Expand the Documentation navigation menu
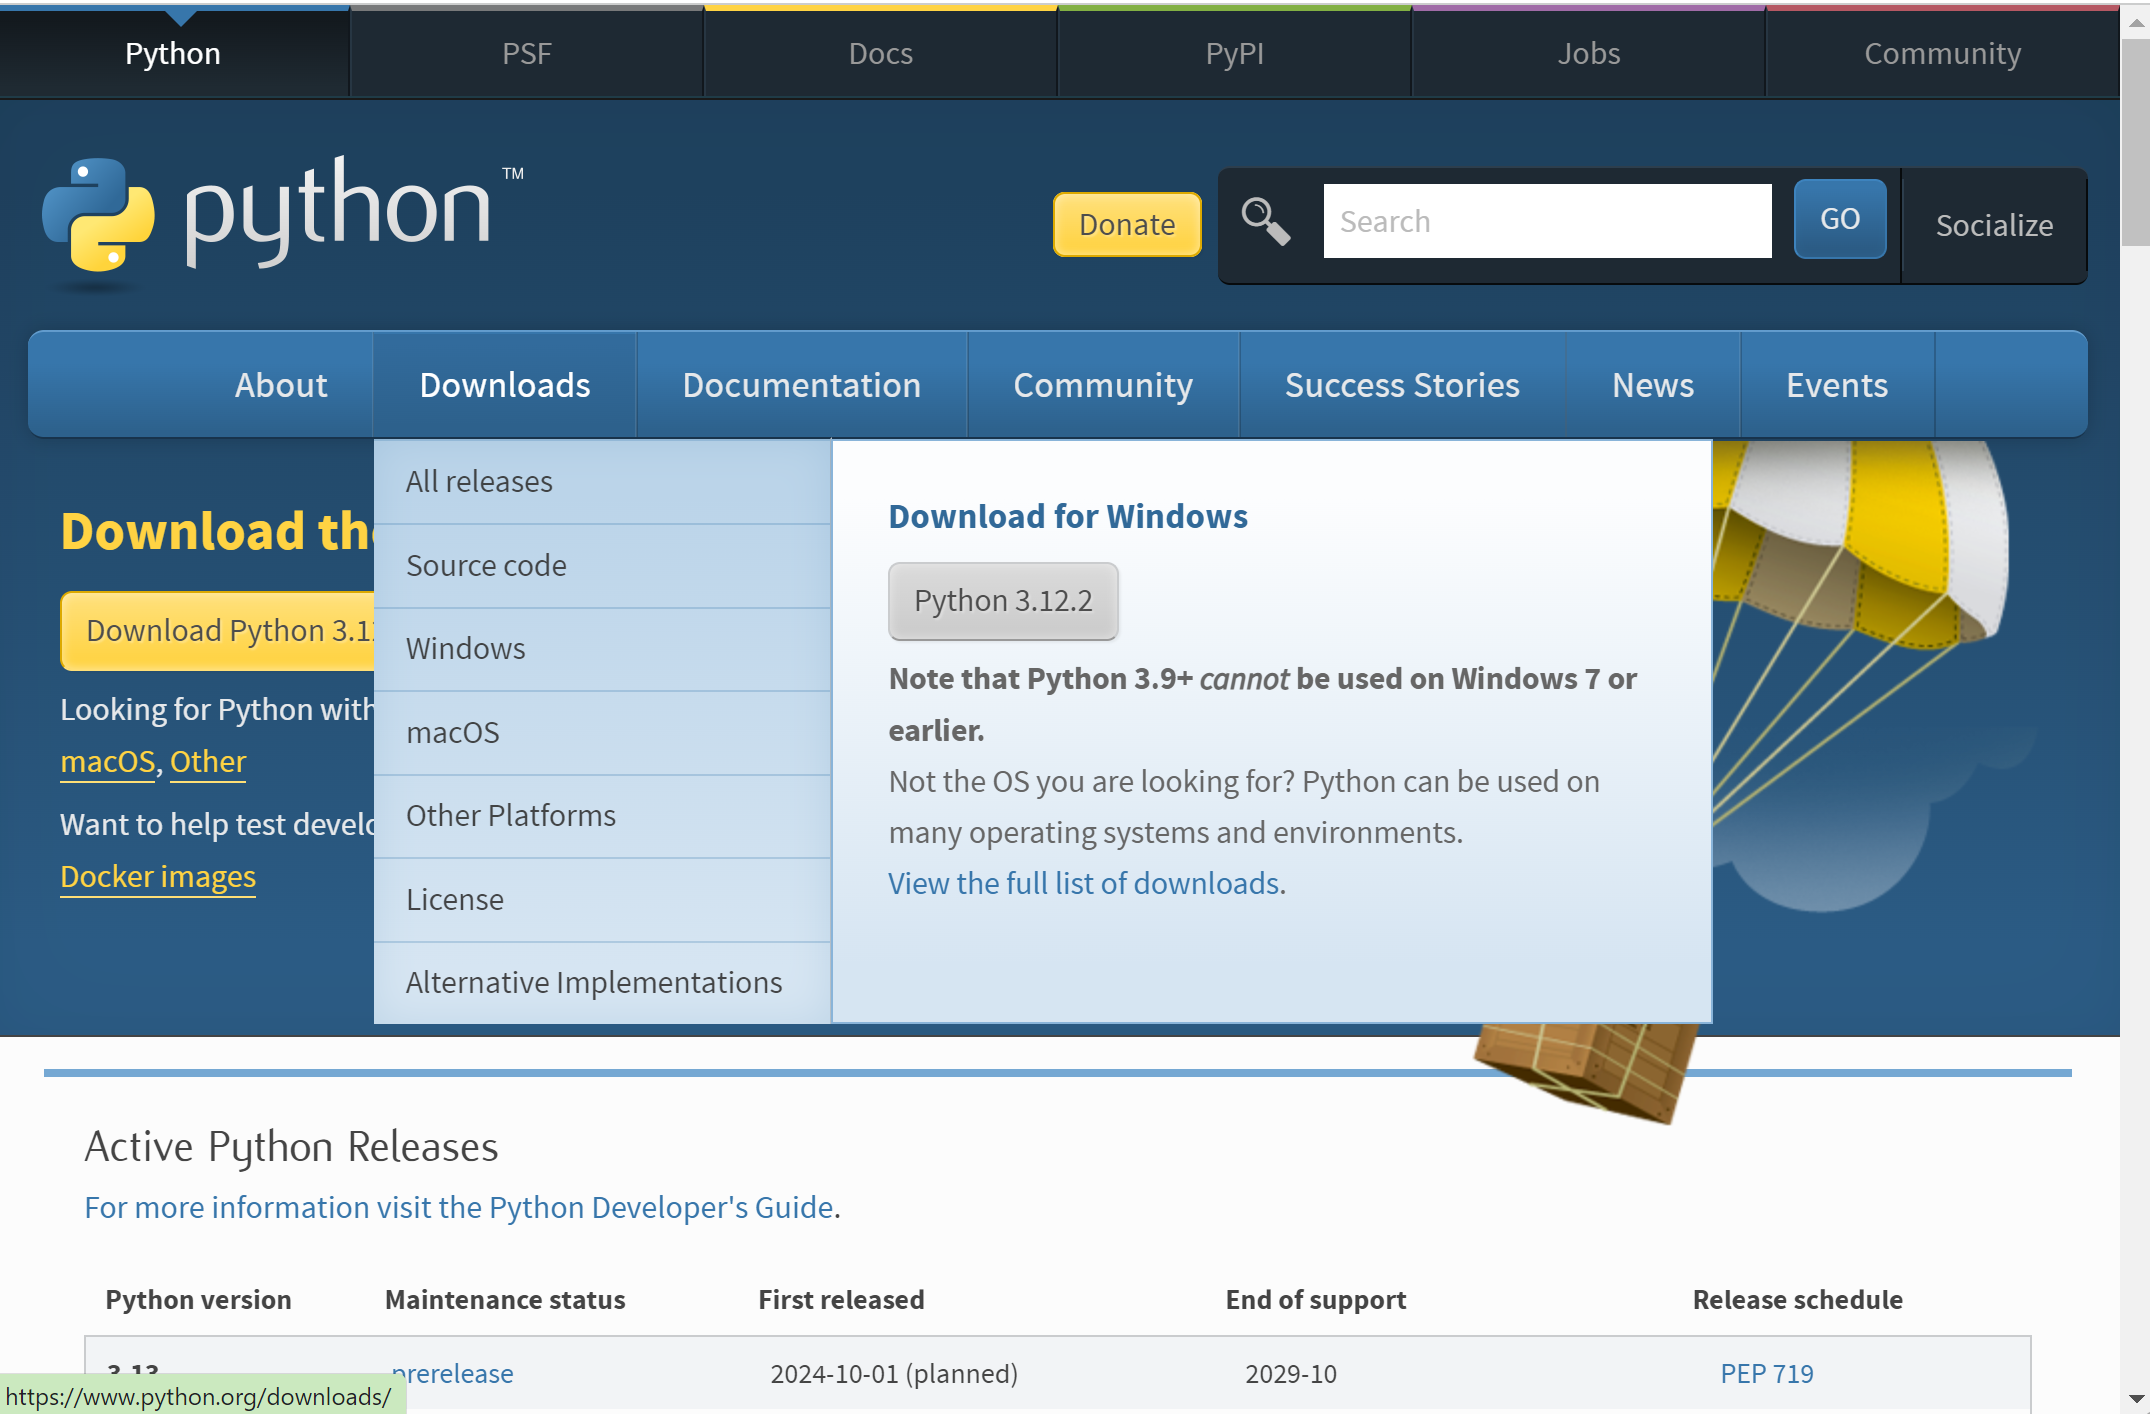The height and width of the screenshot is (1414, 2150). click(x=801, y=385)
